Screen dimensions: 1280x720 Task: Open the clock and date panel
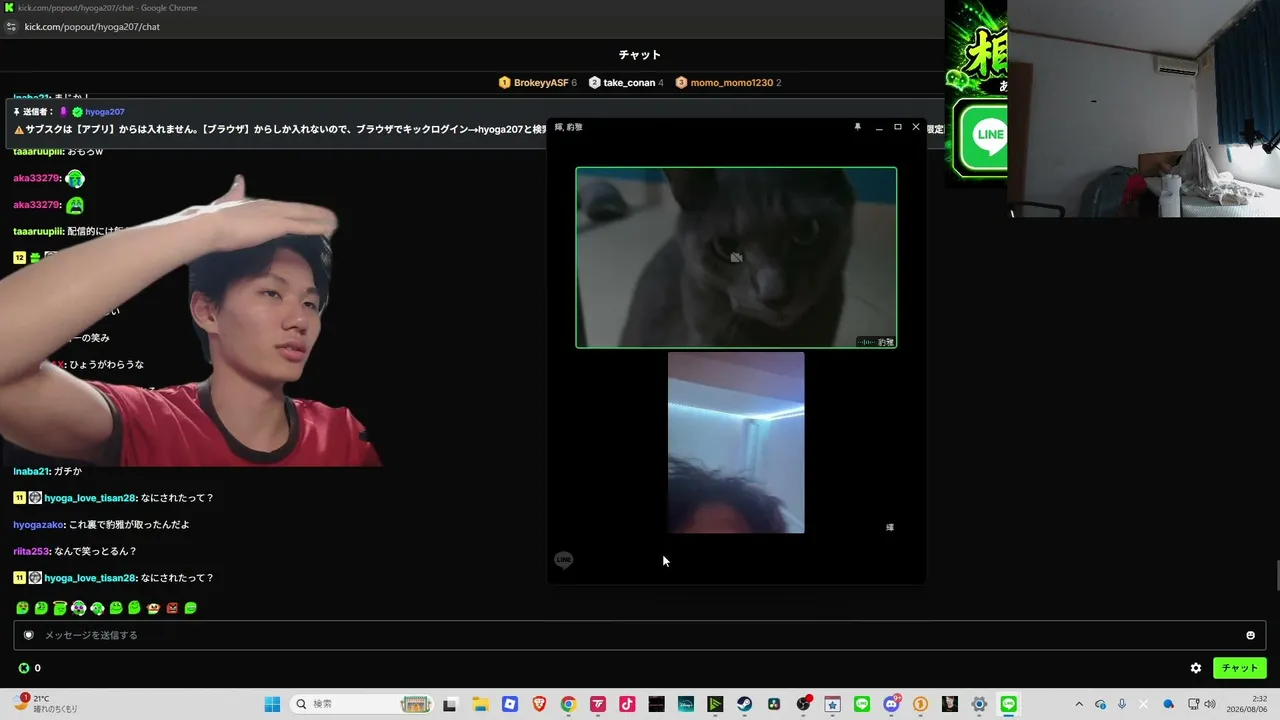pos(1249,704)
